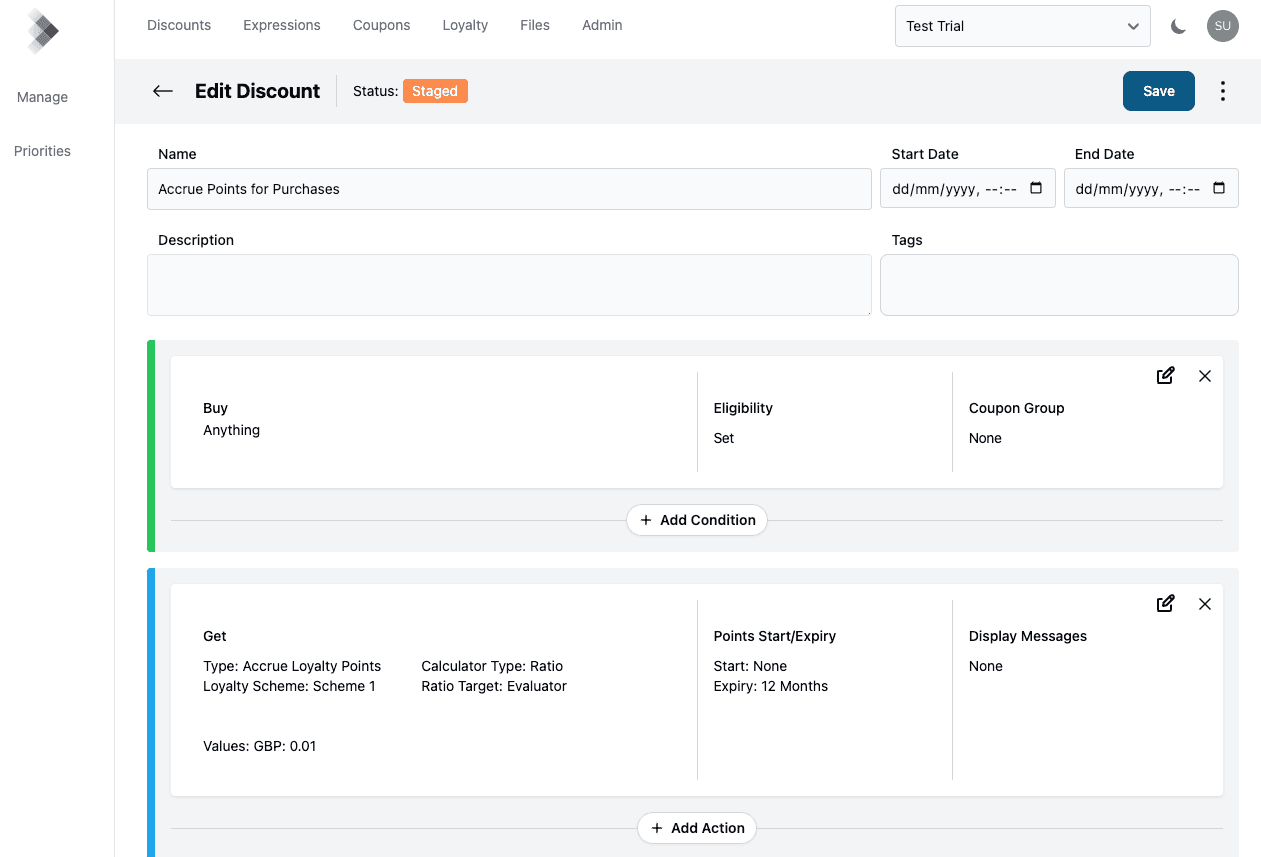Go to the Loyalty menu item
Screen dimensions: 1261x857
(x=465, y=25)
